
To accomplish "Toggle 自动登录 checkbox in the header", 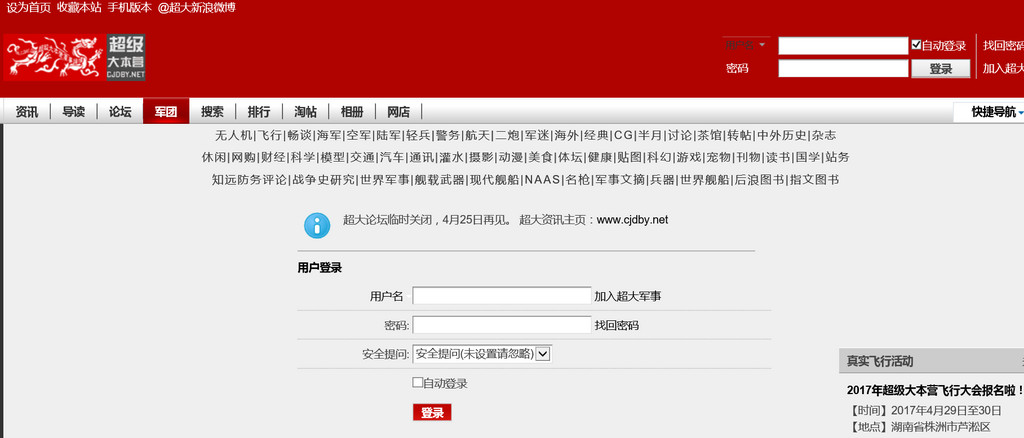I will pyautogui.click(x=916, y=45).
